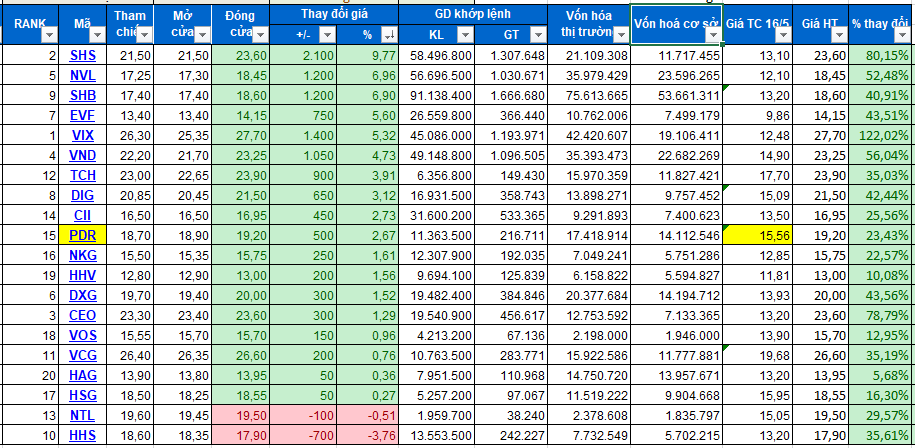
Task: Select the 122,02% change cell for VIX
Action: click(882, 135)
